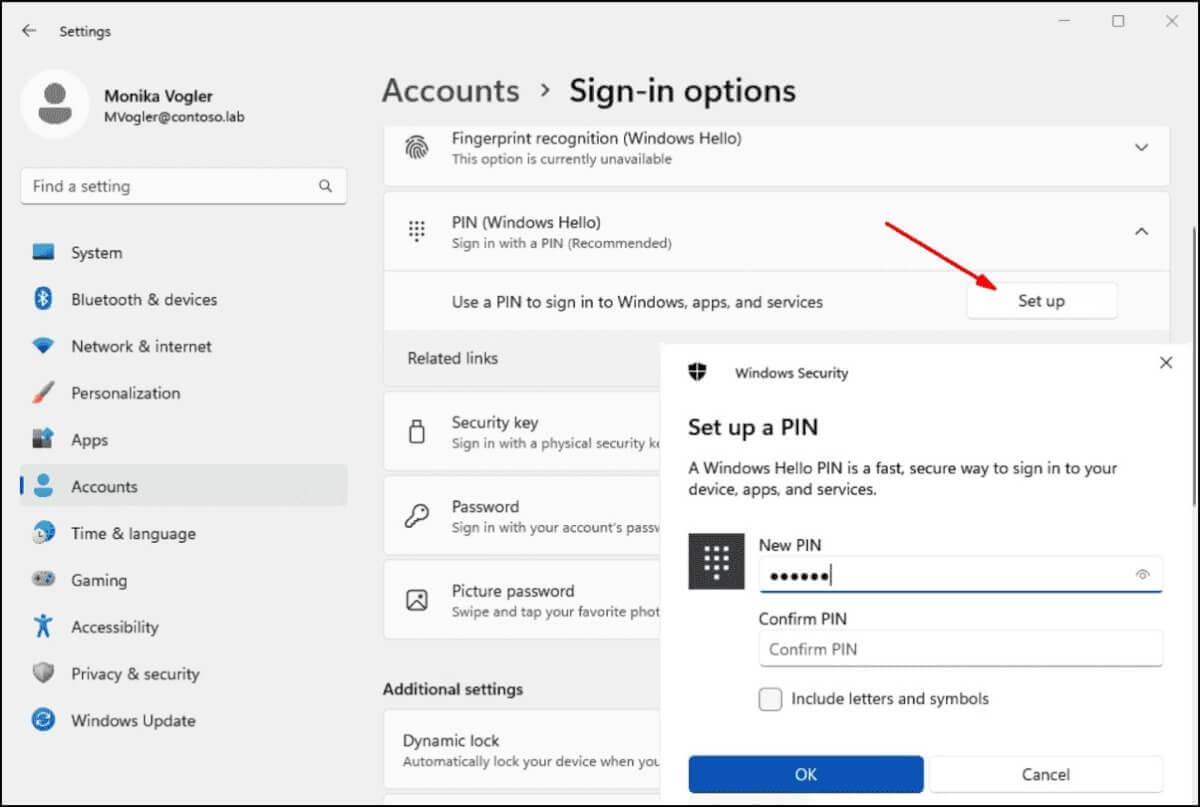Screen dimensions: 1200x807
Task: Open Time & language settings
Action: [184, 533]
